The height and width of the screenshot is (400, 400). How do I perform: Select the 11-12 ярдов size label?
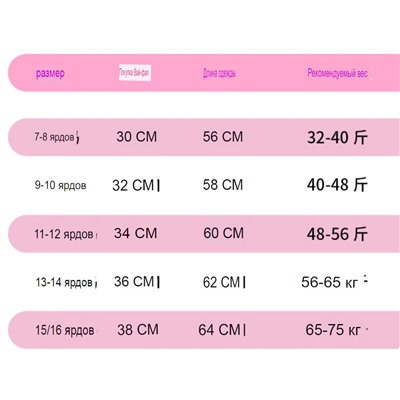pos(64,234)
